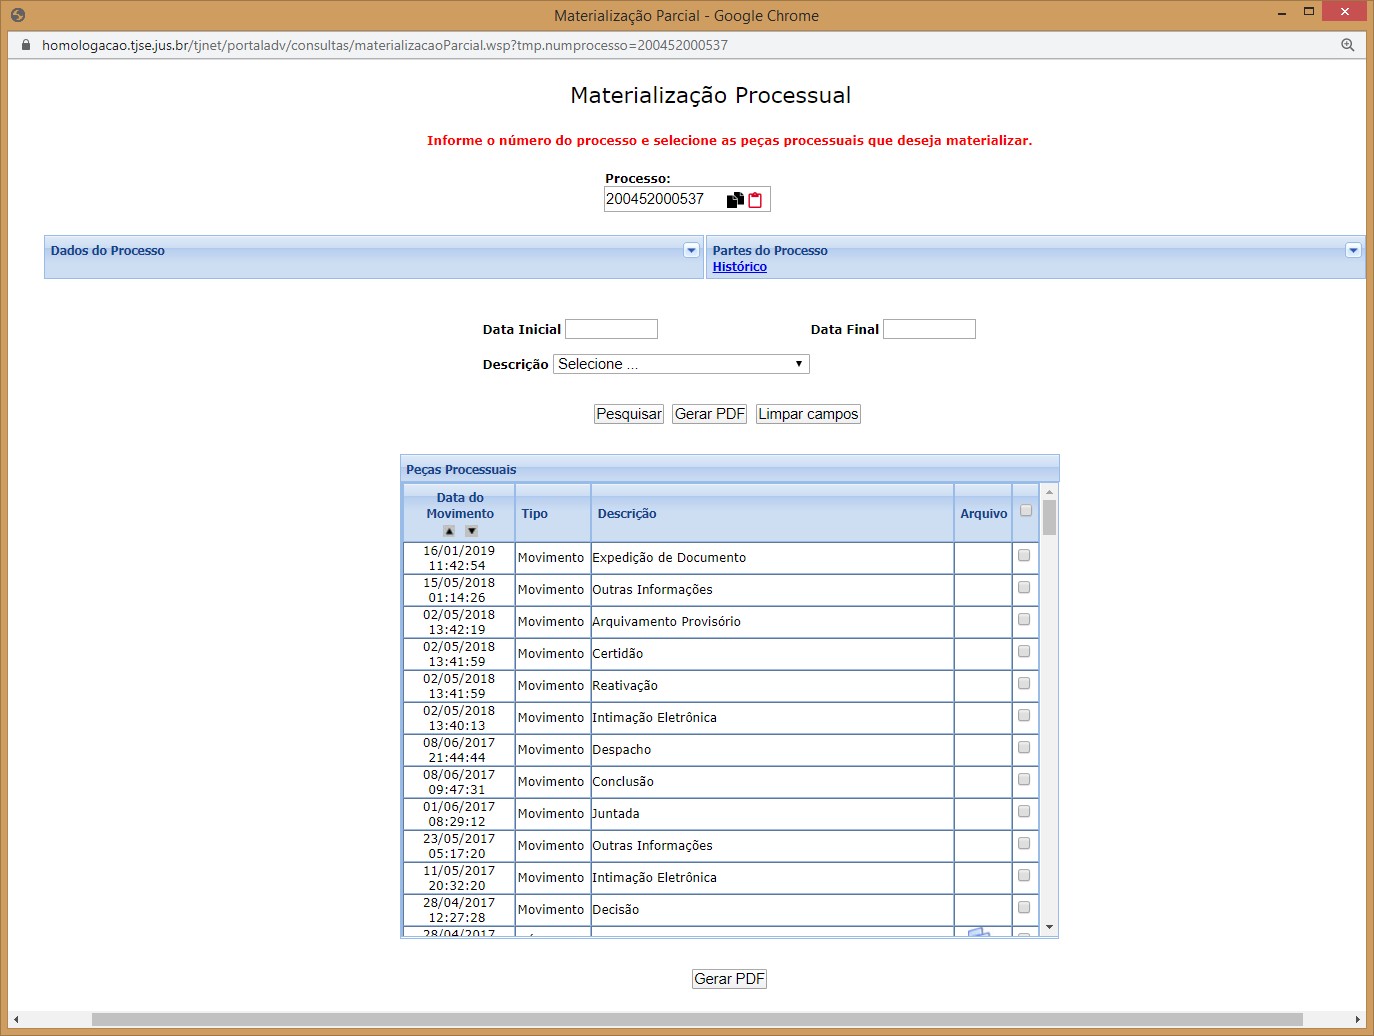The height and width of the screenshot is (1036, 1374).
Task: Click the padlock site security icon
Action: pos(26,45)
